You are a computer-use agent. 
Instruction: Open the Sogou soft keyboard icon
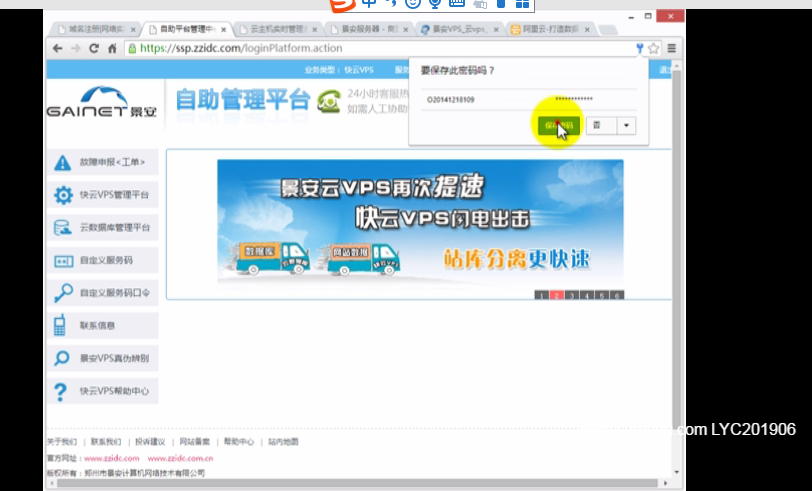tap(457, 3)
